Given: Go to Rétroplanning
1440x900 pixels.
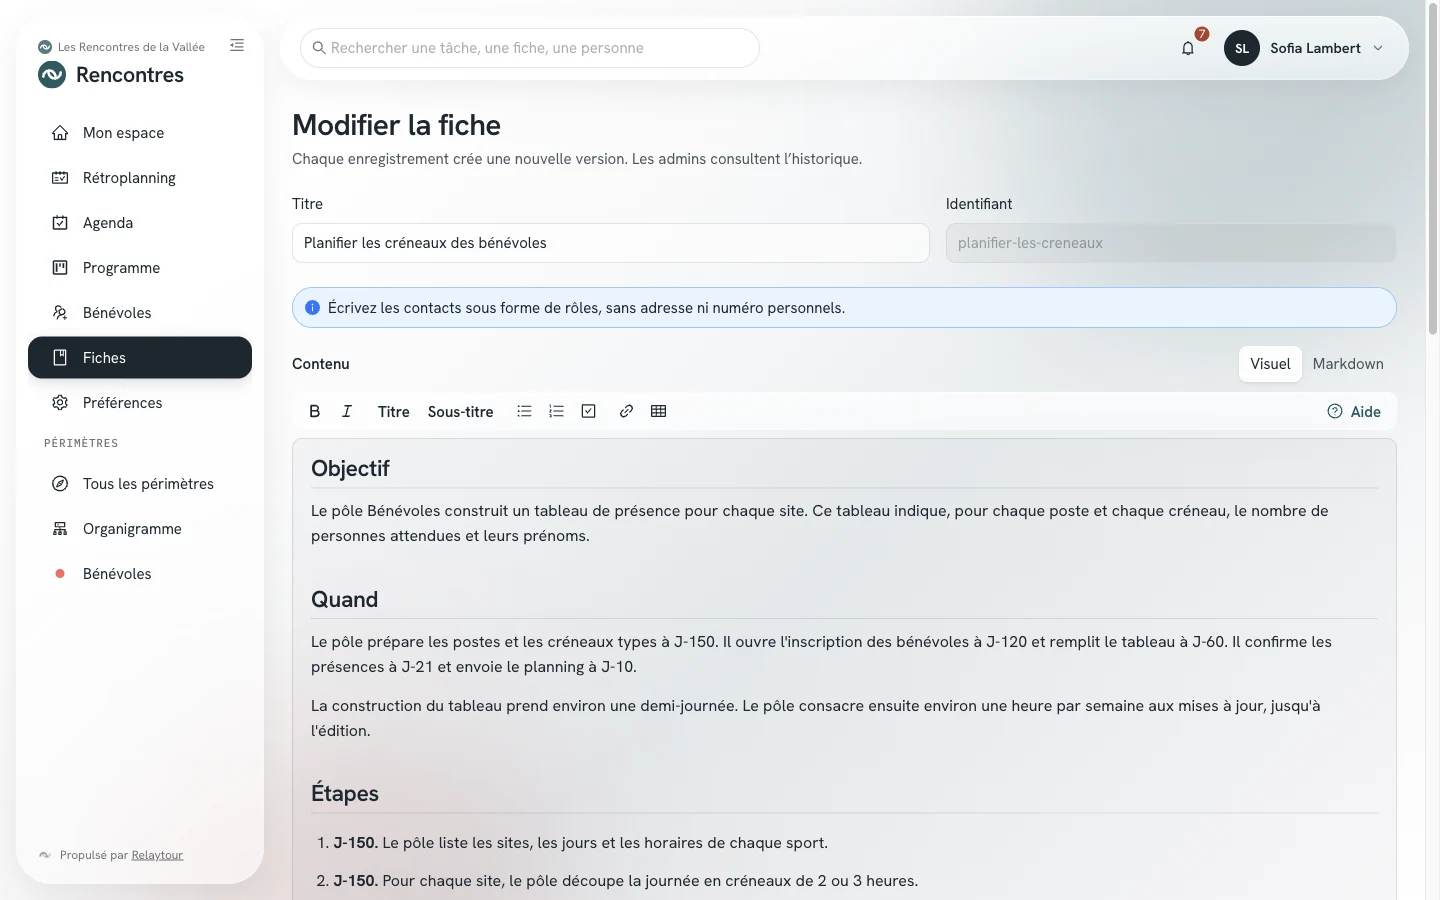Looking at the screenshot, I should pyautogui.click(x=140, y=178).
